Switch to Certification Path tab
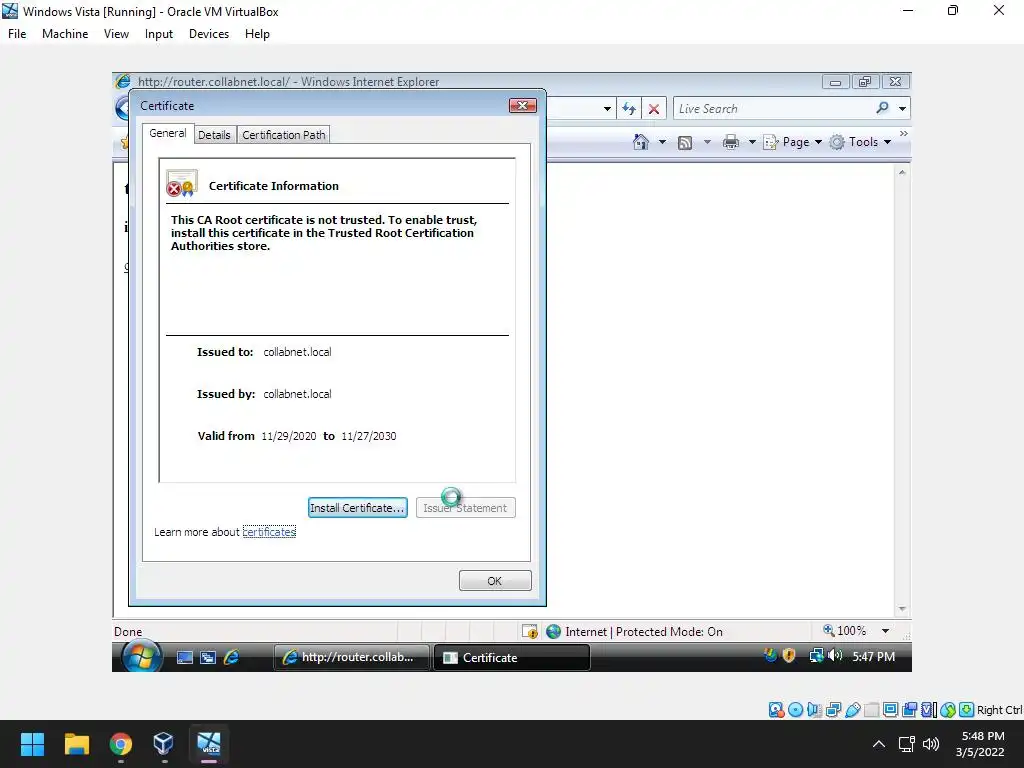The width and height of the screenshot is (1024, 768). coord(283,135)
